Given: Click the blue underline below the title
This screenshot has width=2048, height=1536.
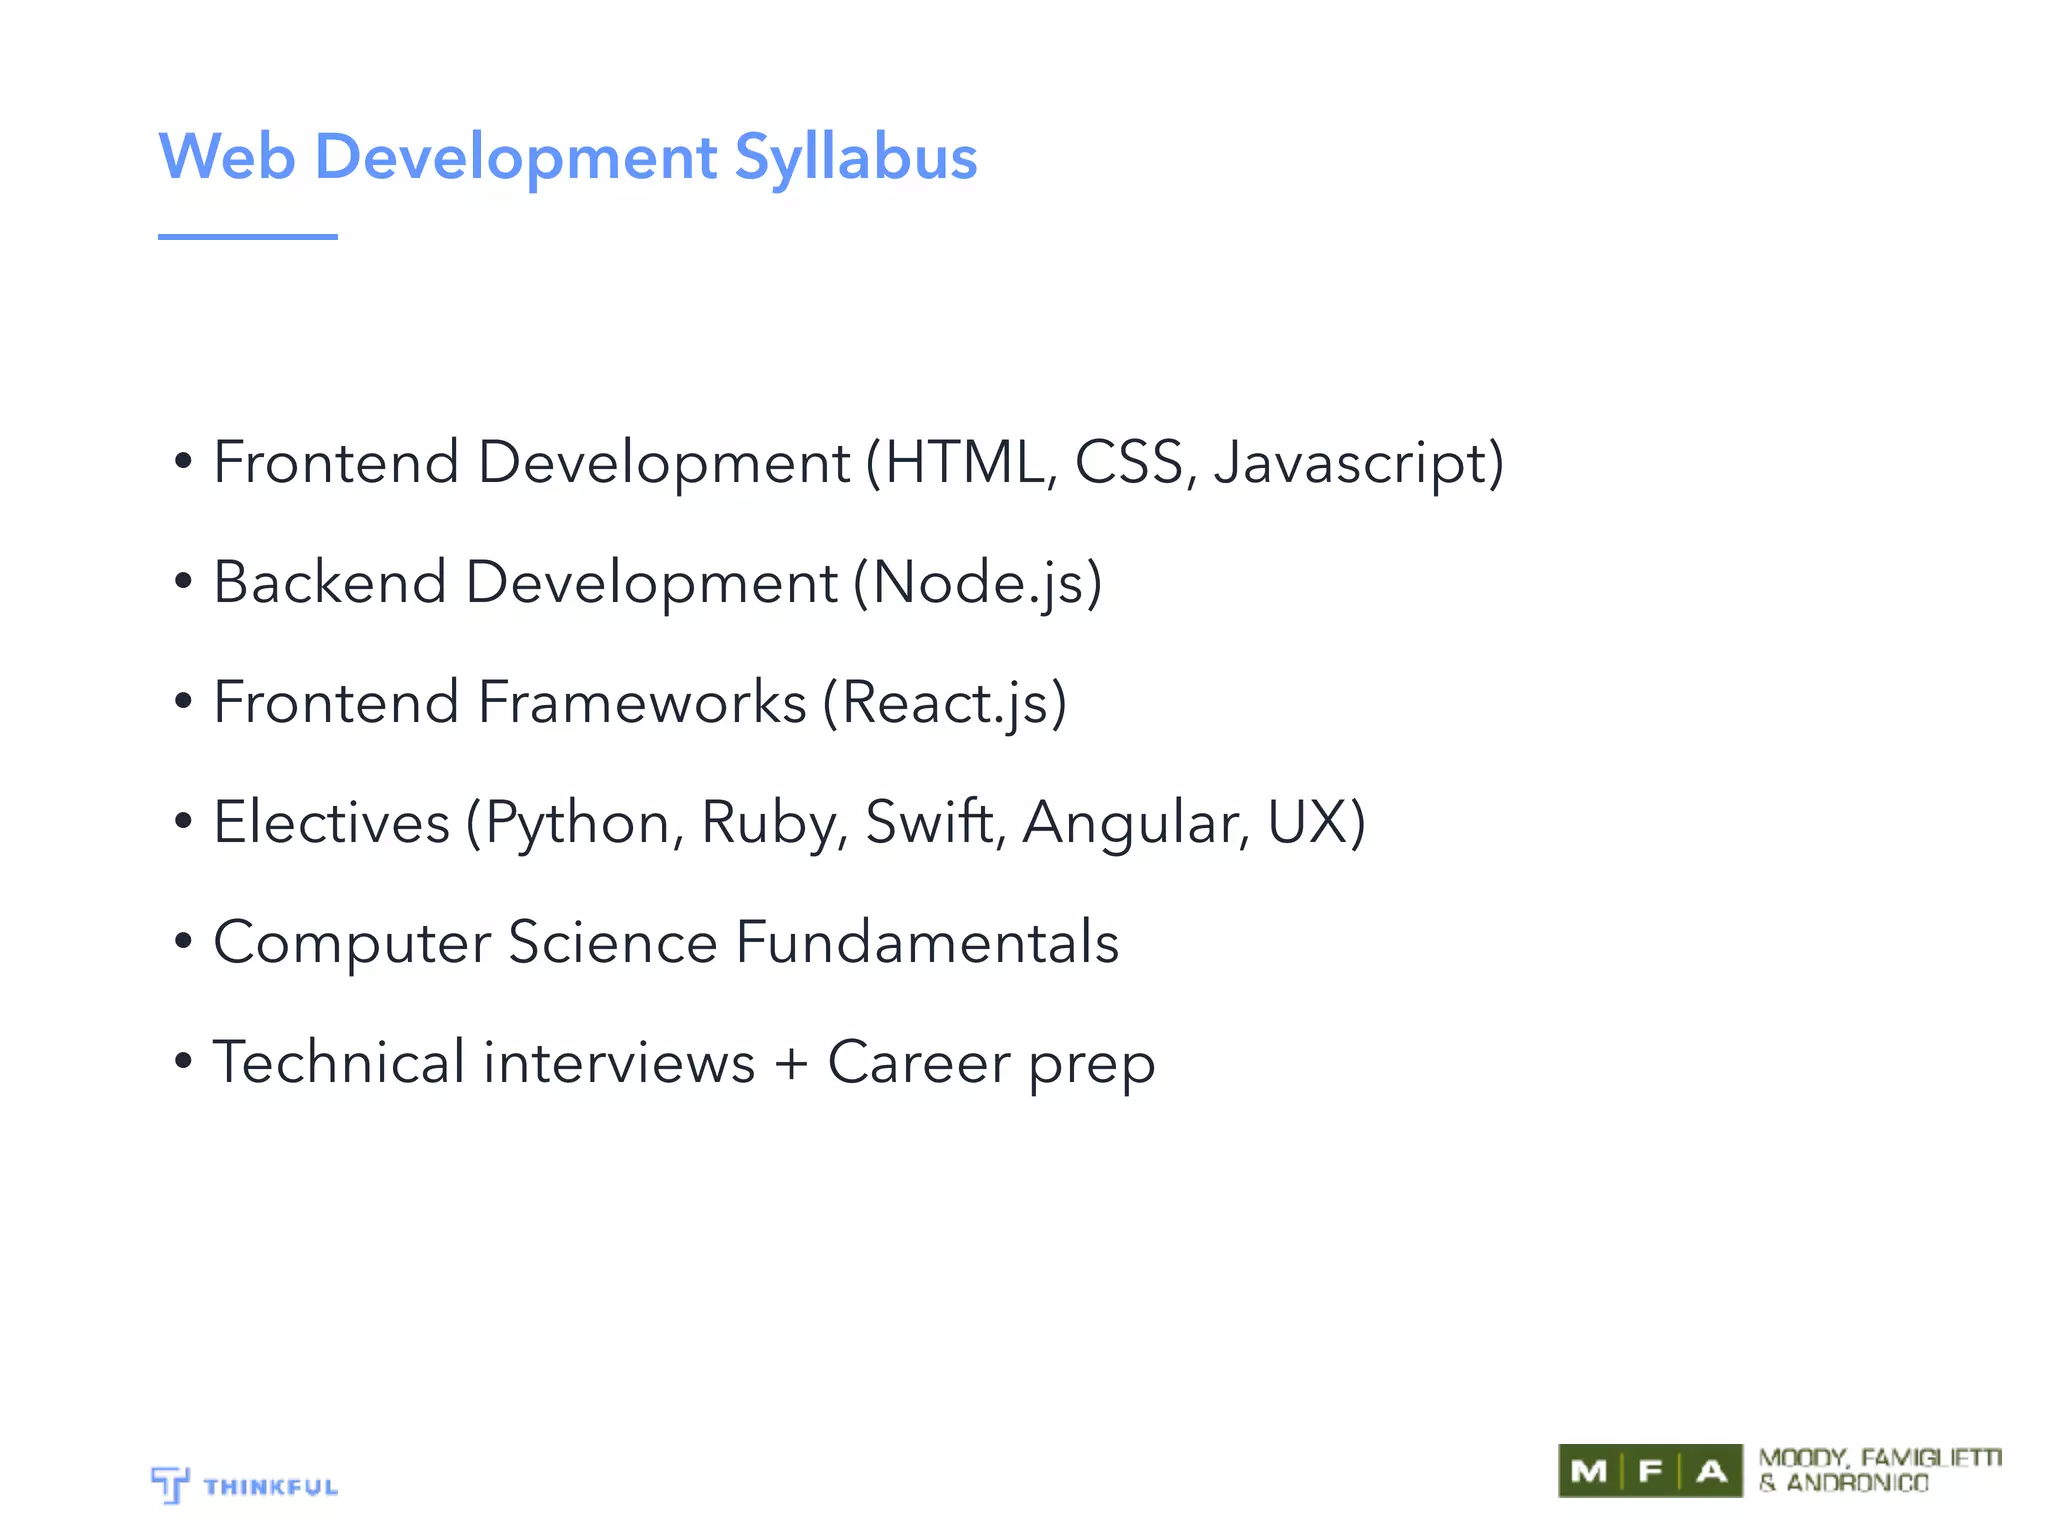Looking at the screenshot, I should point(247,237).
